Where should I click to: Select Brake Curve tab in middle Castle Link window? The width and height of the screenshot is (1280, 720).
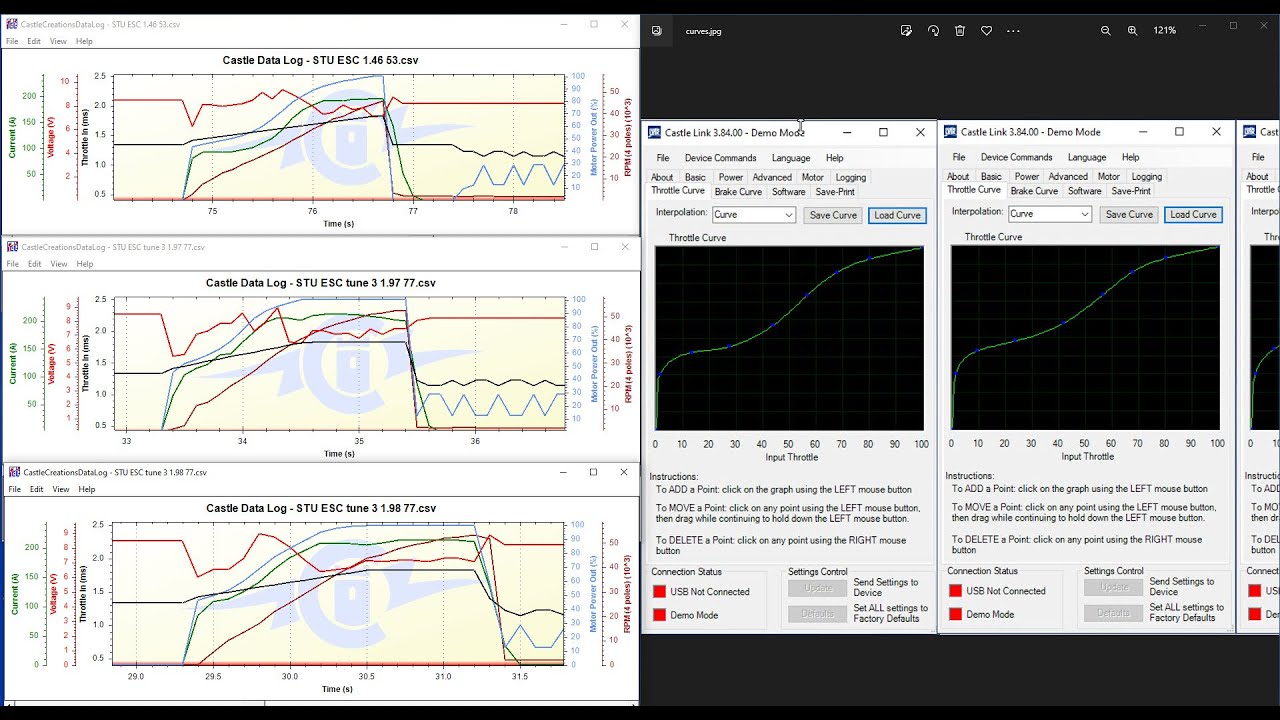click(x=1034, y=190)
